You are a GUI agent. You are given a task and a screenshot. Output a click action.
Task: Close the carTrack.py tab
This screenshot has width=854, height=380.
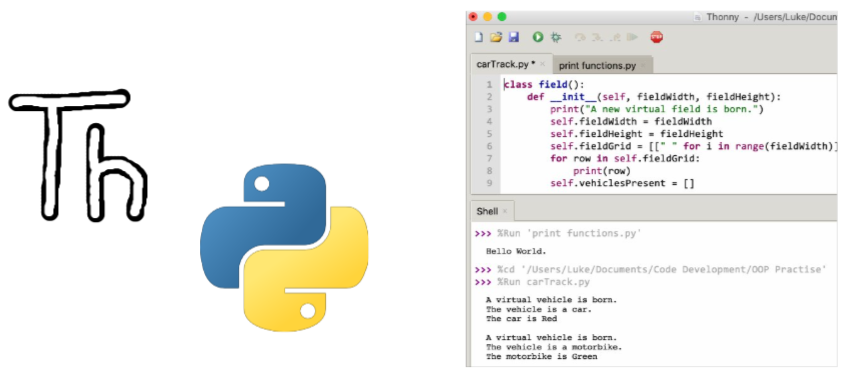point(543,64)
